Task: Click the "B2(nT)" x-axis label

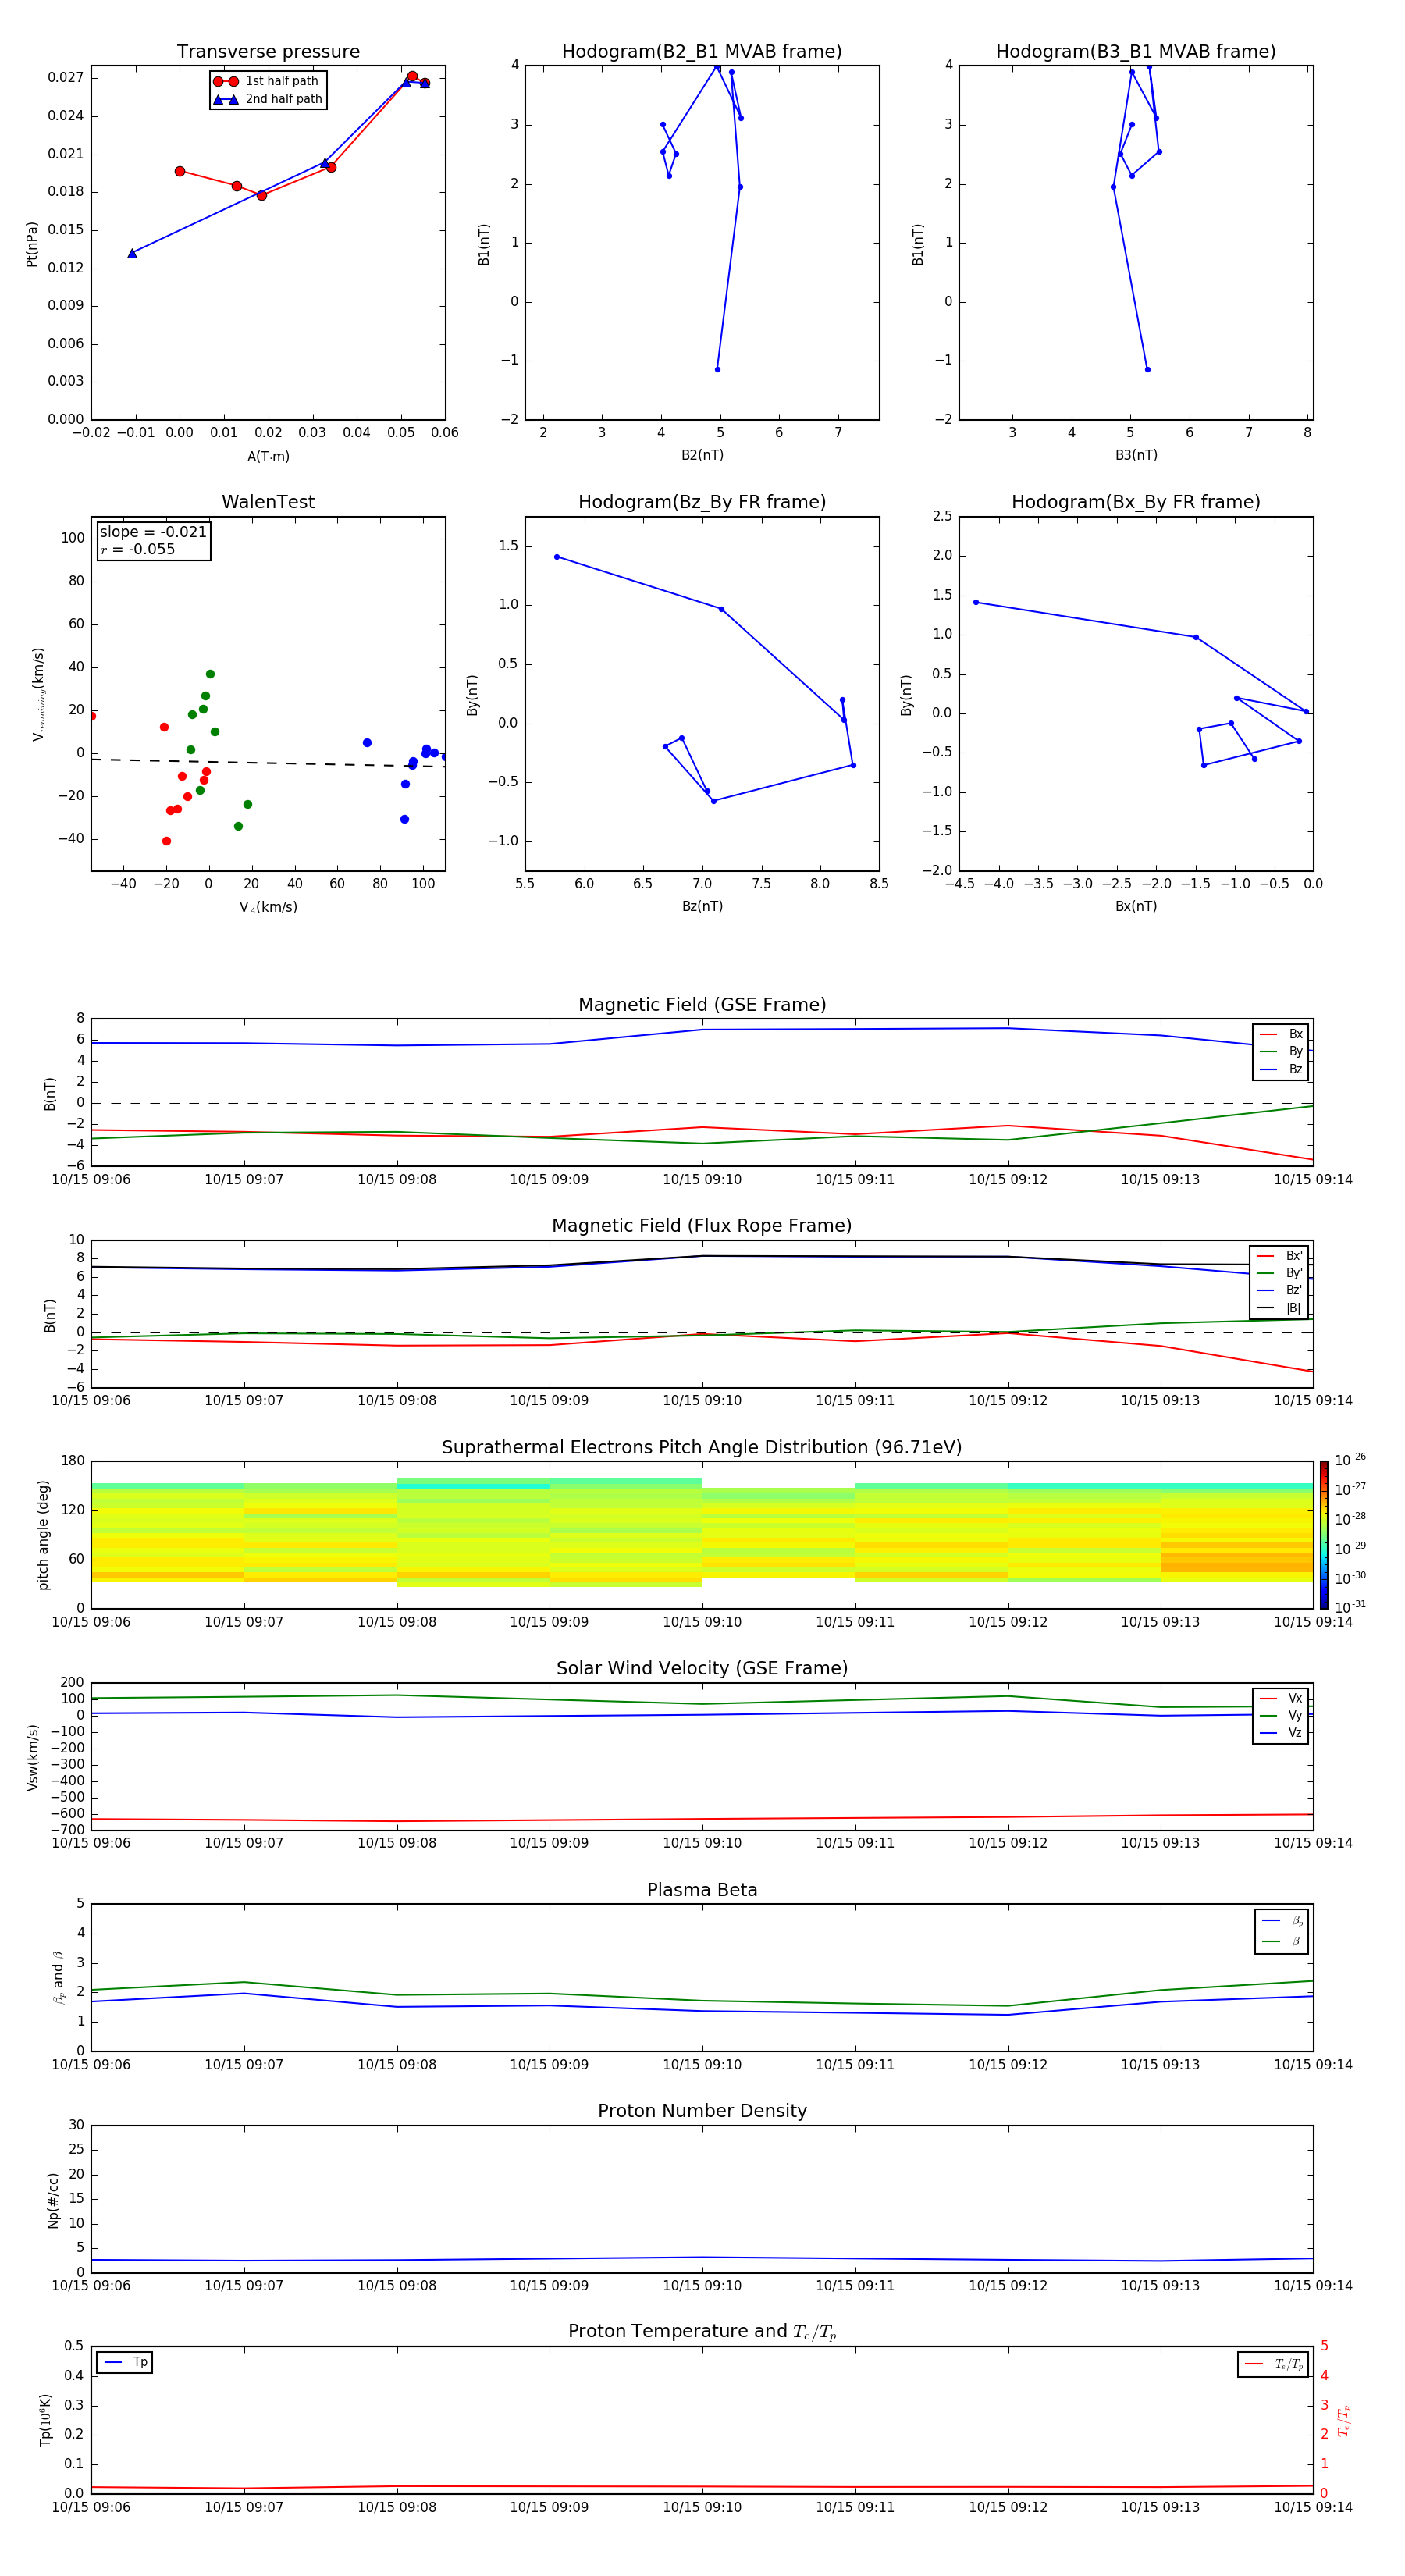Action: pyautogui.click(x=702, y=455)
